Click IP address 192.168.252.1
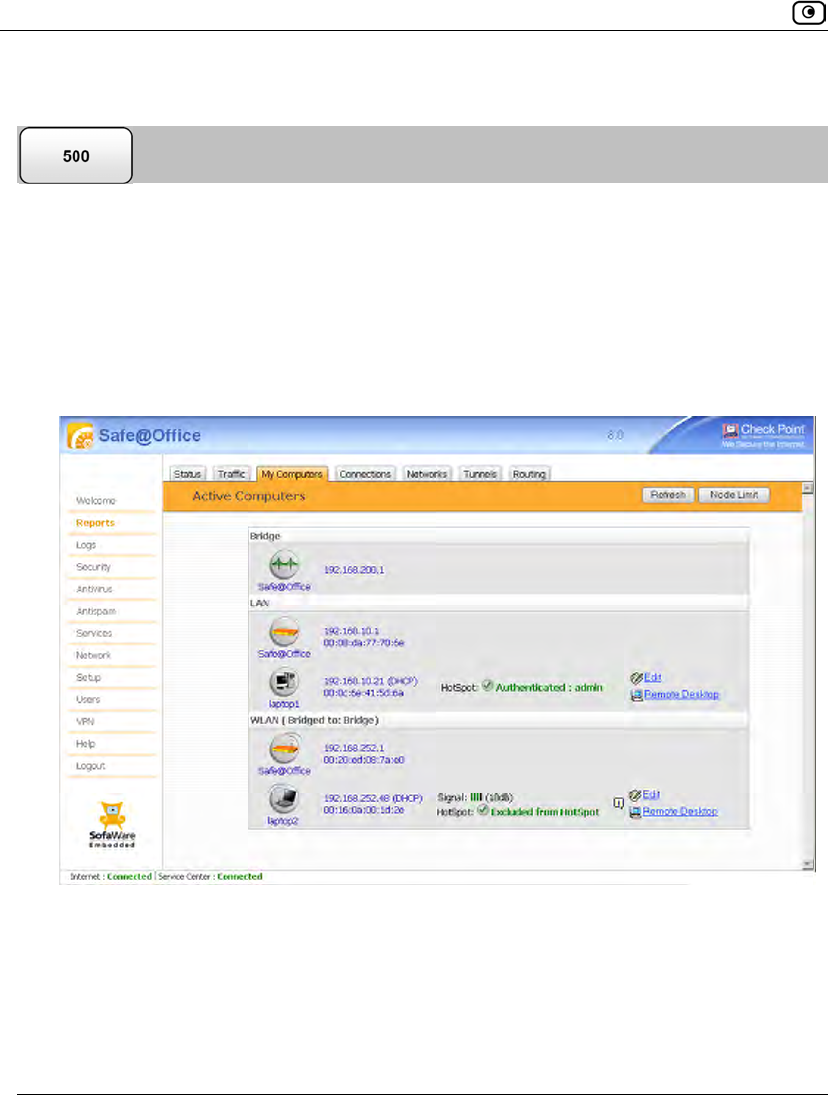The image size is (828, 1095). [x=354, y=748]
